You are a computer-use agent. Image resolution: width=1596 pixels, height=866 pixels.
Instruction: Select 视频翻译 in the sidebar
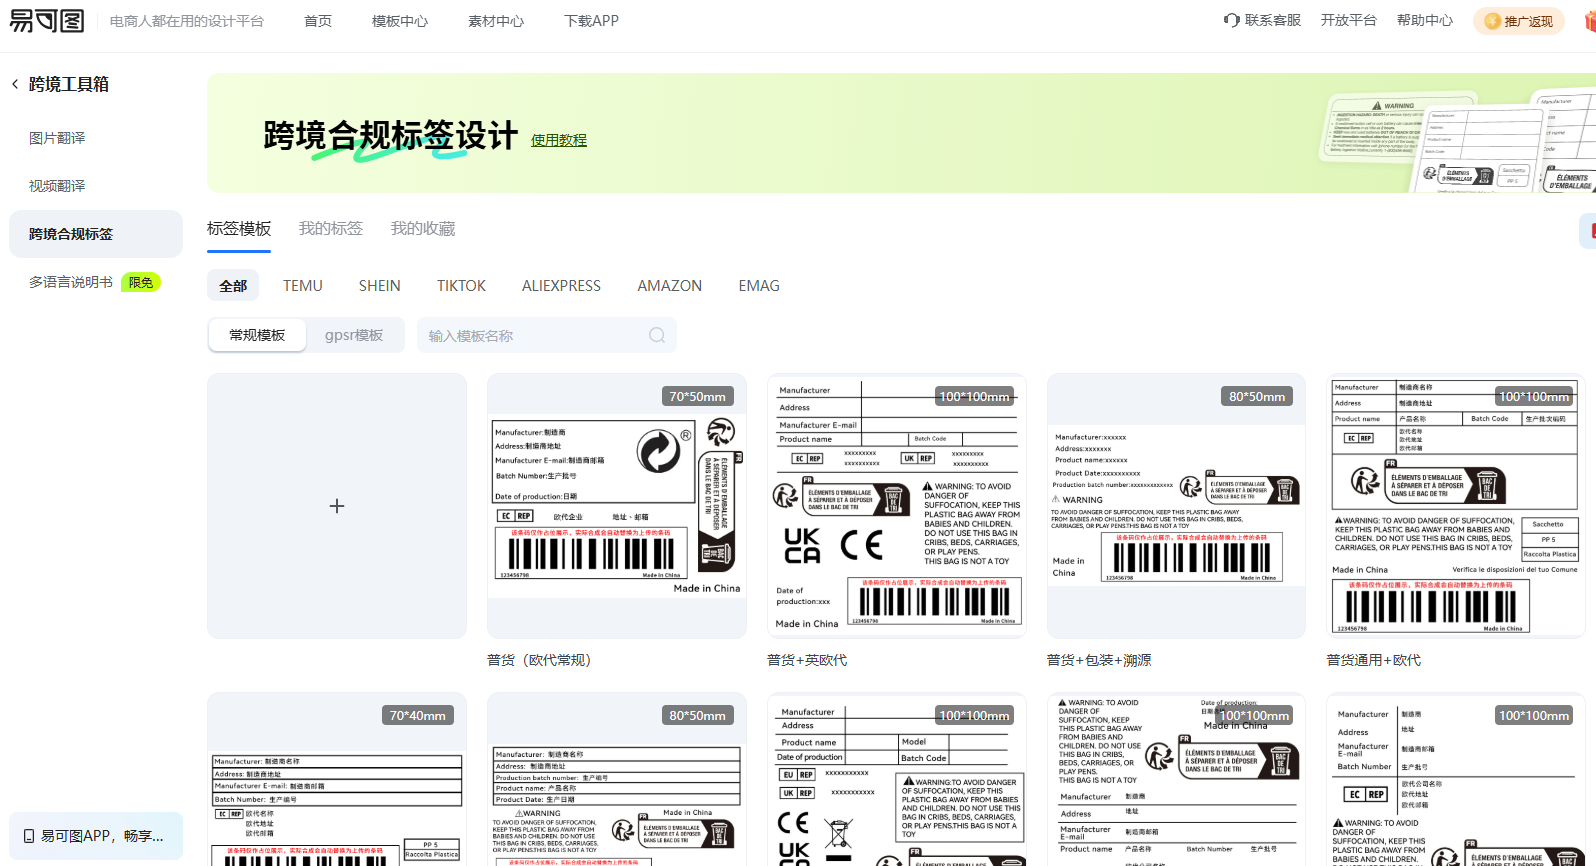[x=57, y=186]
